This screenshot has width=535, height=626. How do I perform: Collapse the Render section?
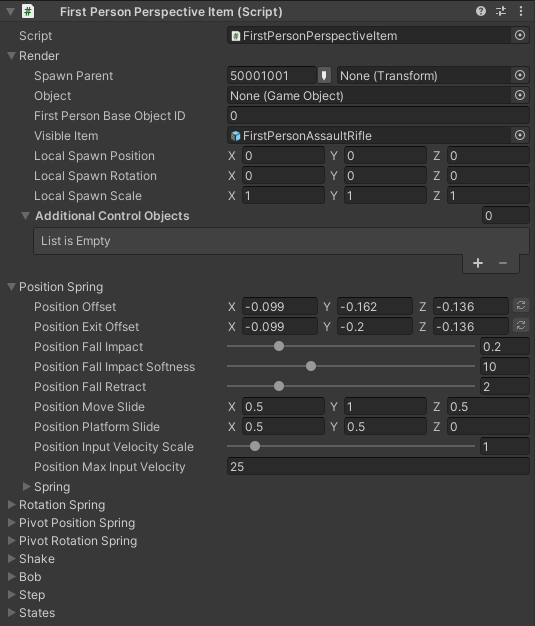tap(12, 56)
